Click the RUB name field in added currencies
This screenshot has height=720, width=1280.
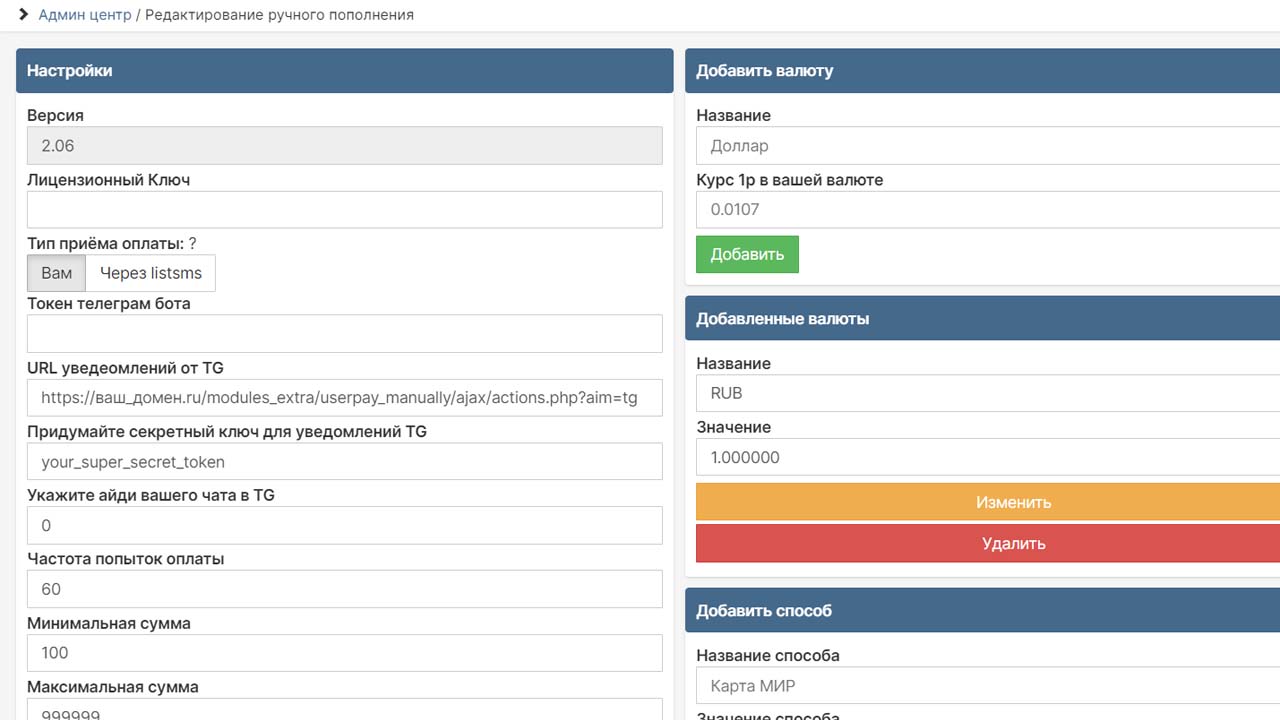988,393
